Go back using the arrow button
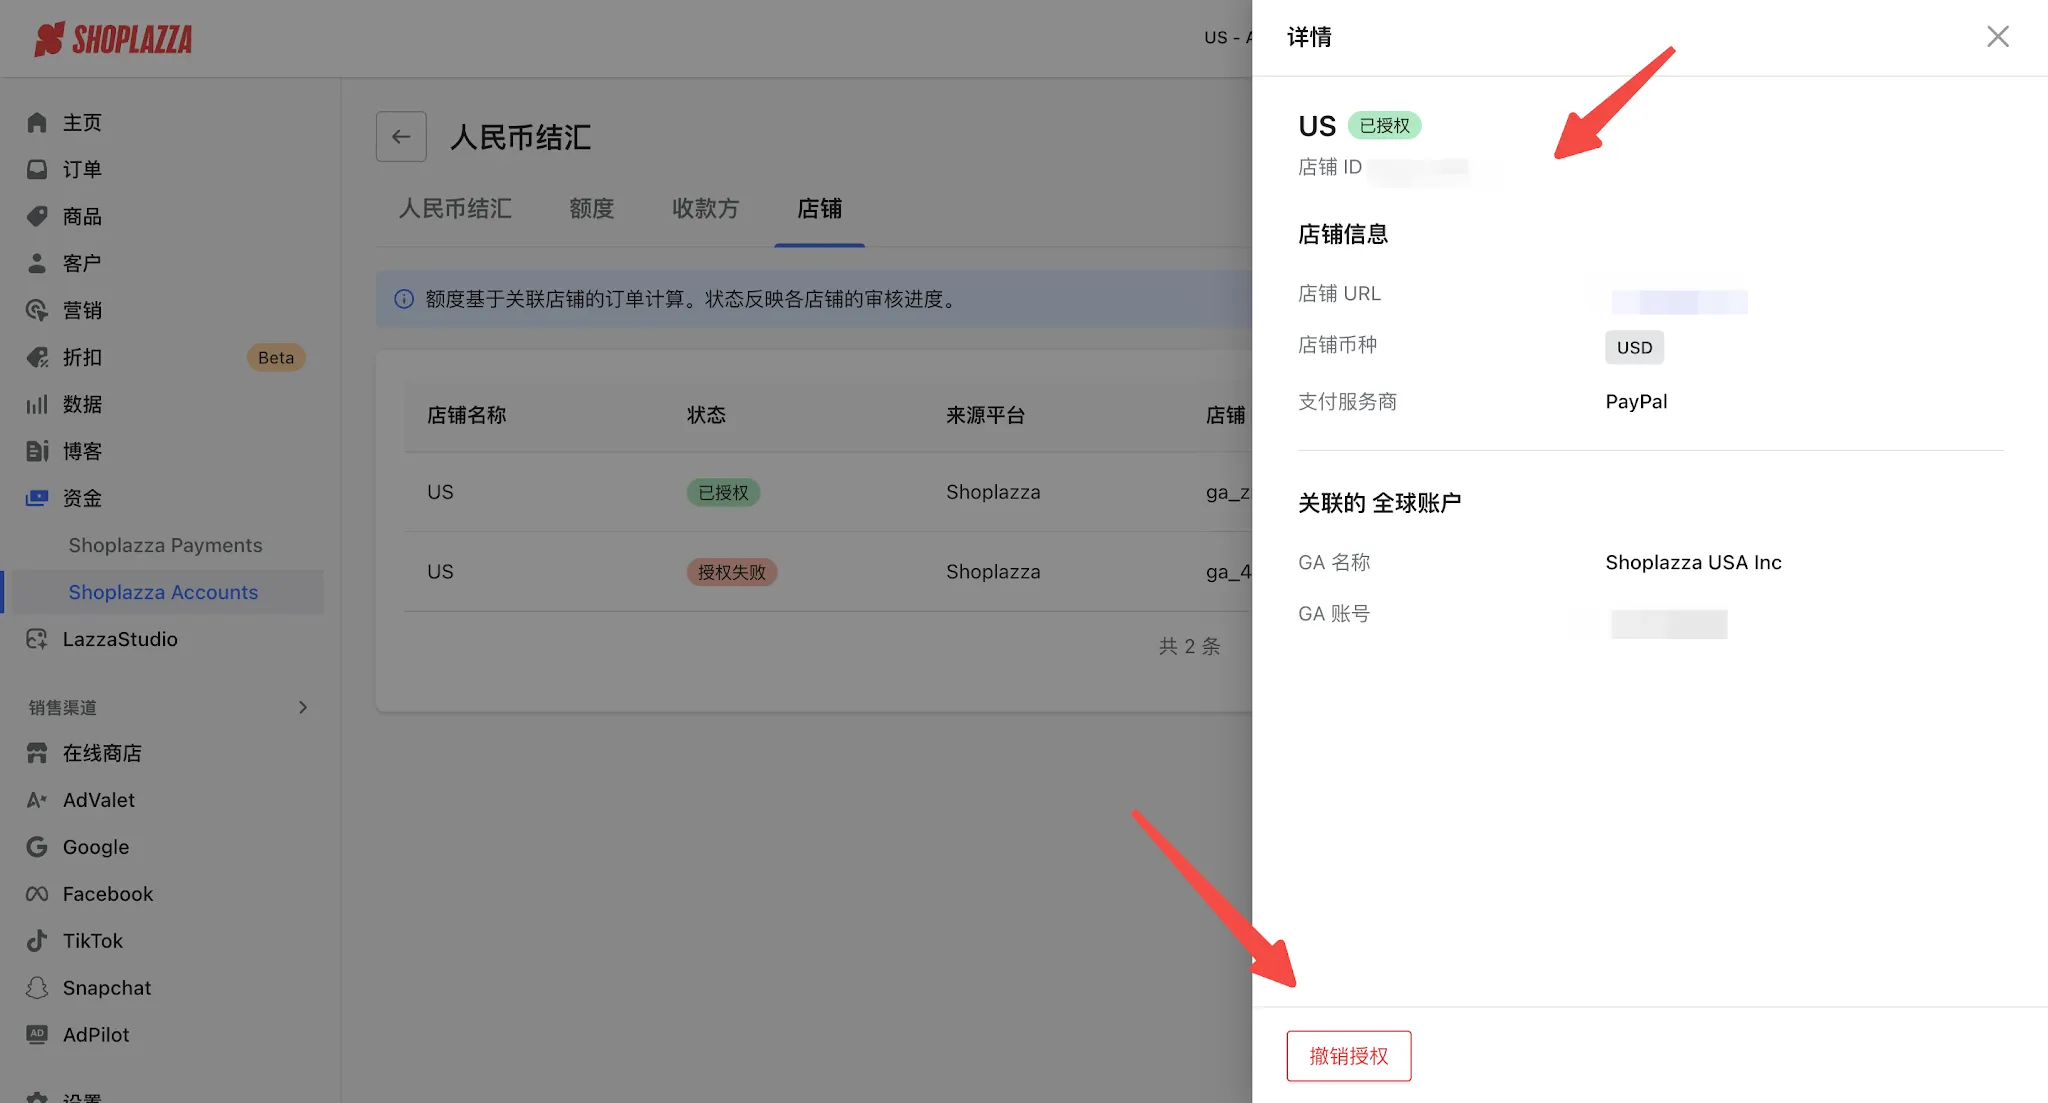This screenshot has width=2048, height=1103. (x=401, y=137)
